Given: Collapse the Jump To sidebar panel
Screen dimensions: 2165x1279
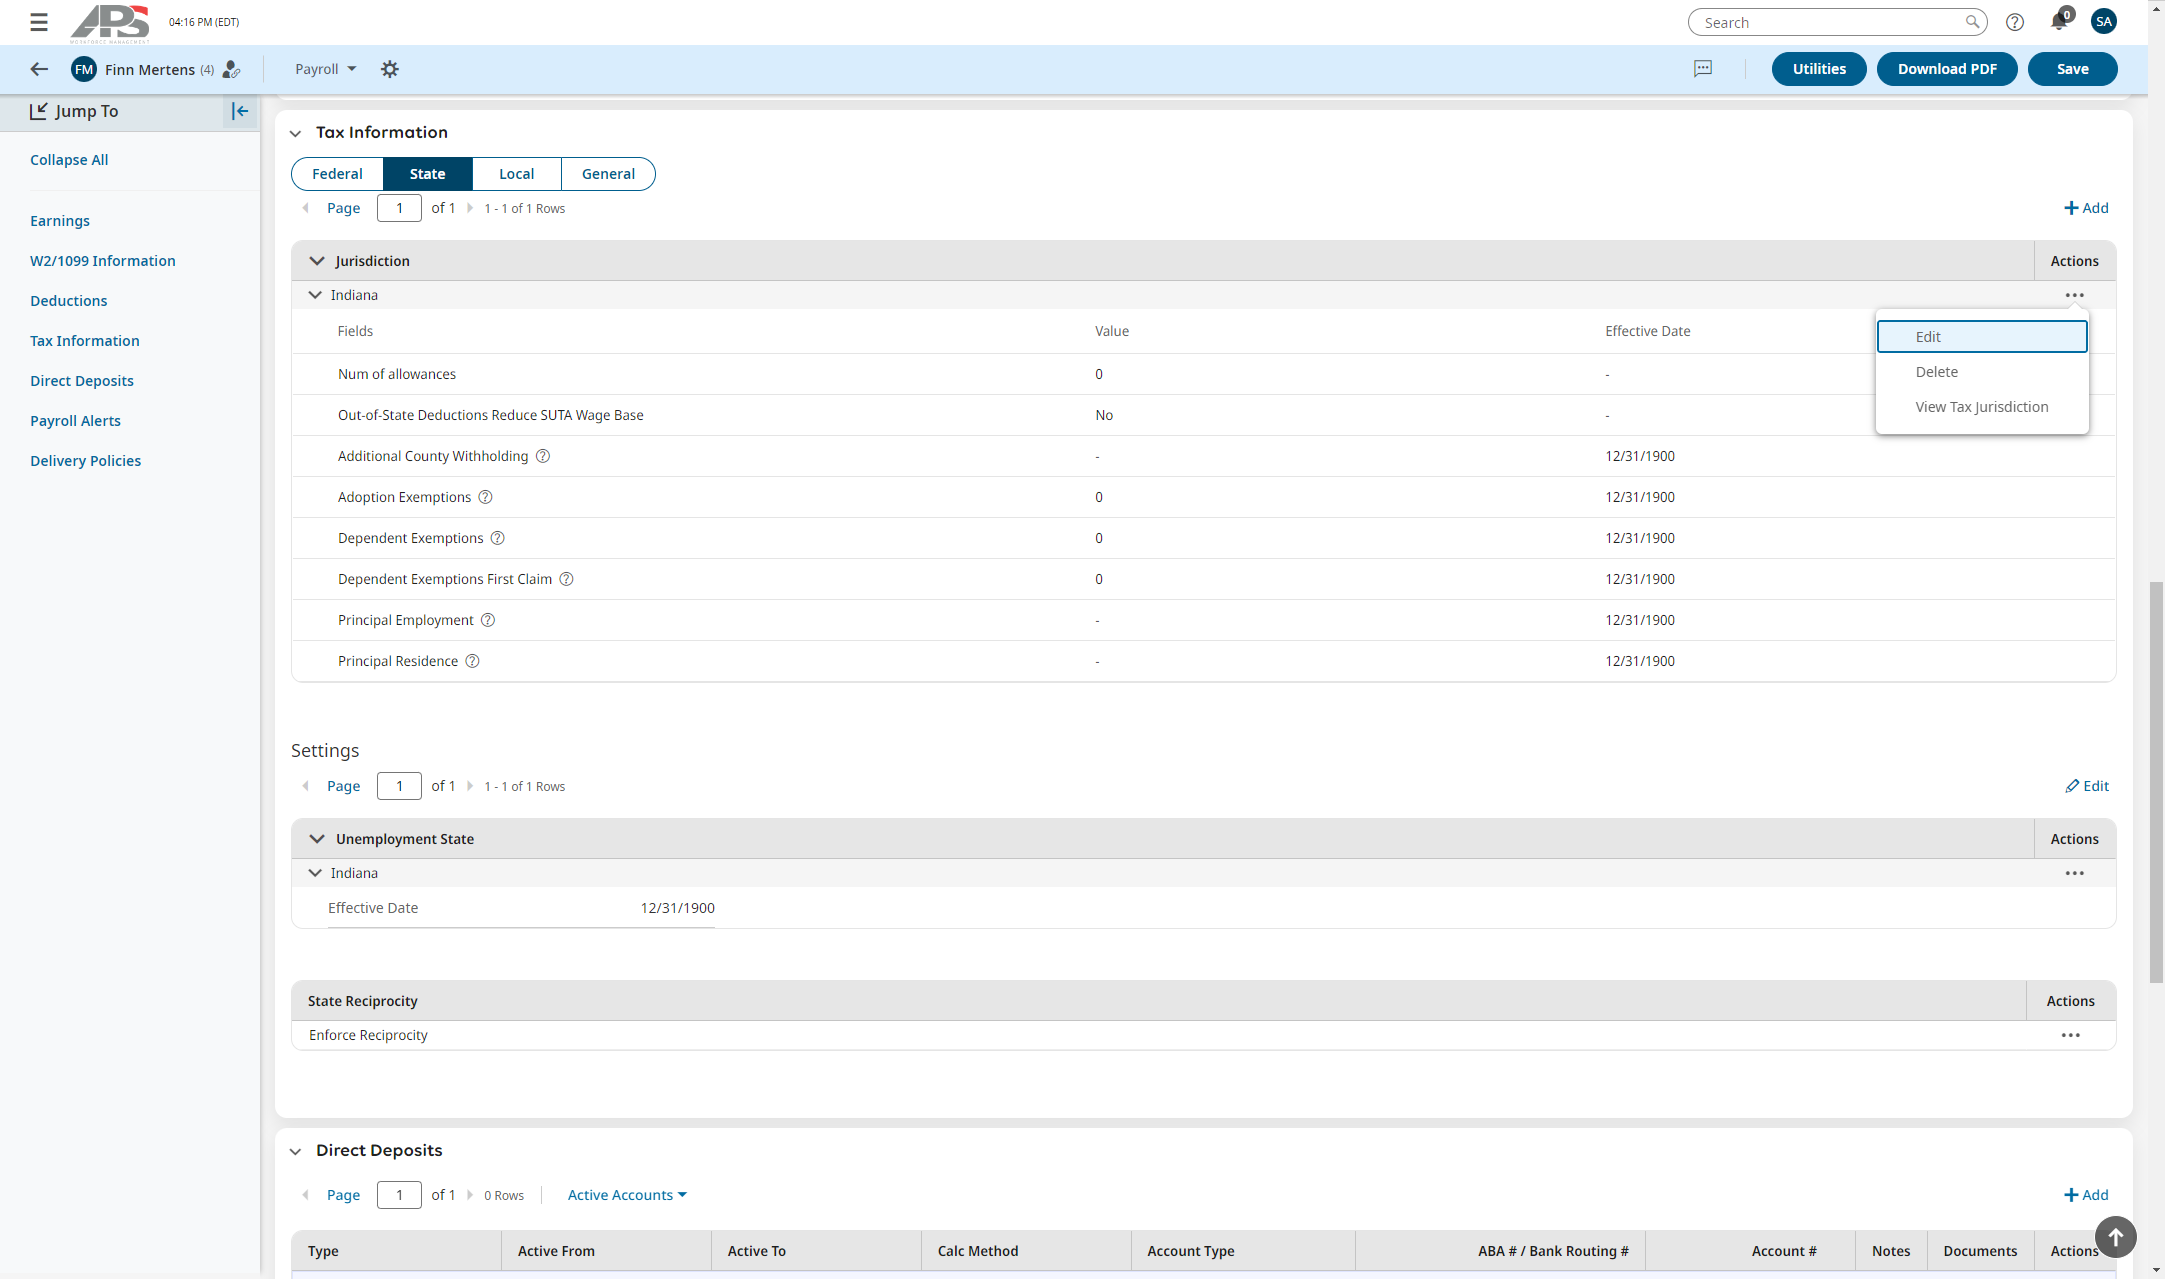Looking at the screenshot, I should [x=240, y=111].
